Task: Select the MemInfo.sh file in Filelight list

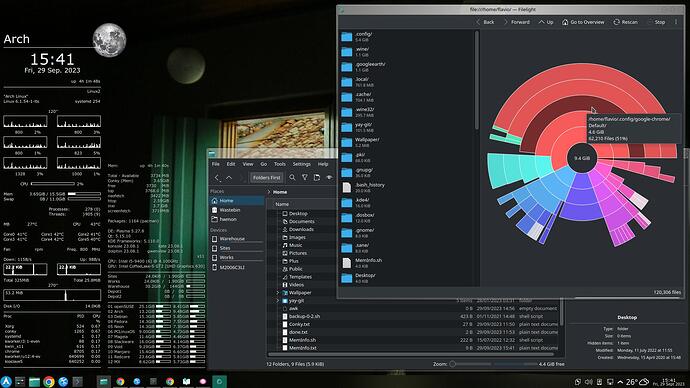Action: coord(407,263)
